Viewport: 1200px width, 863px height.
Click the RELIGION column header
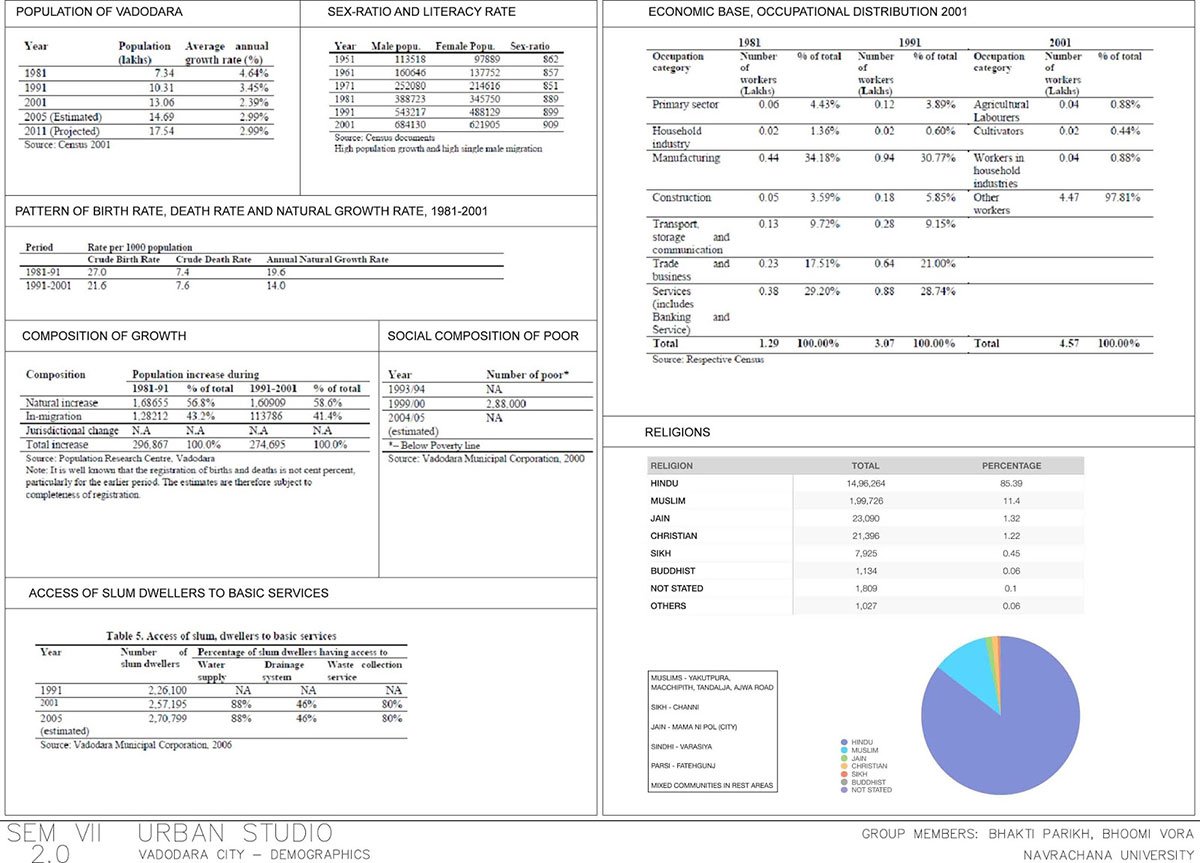673,466
